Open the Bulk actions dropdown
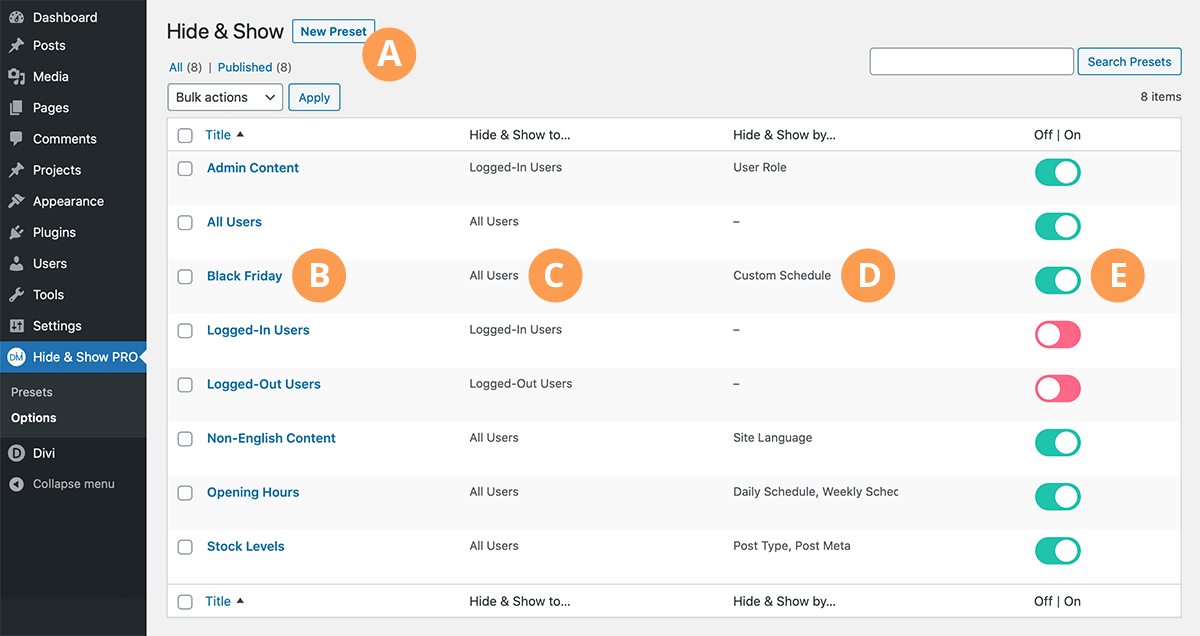 (x=225, y=97)
